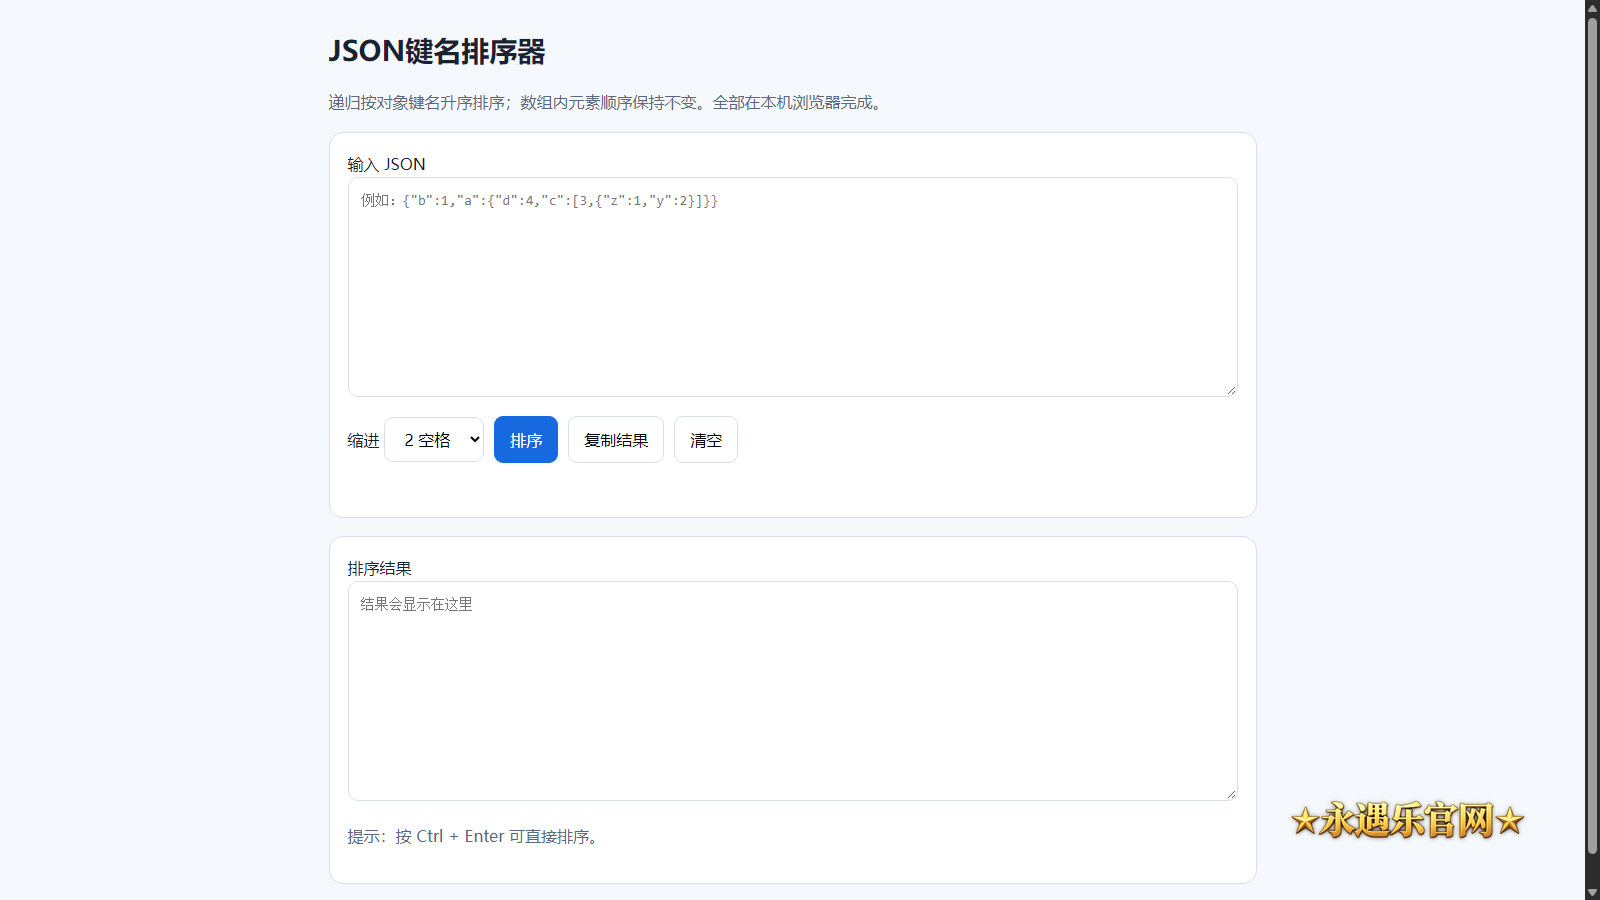
Task: Click the 复制结果 button
Action: 616,440
